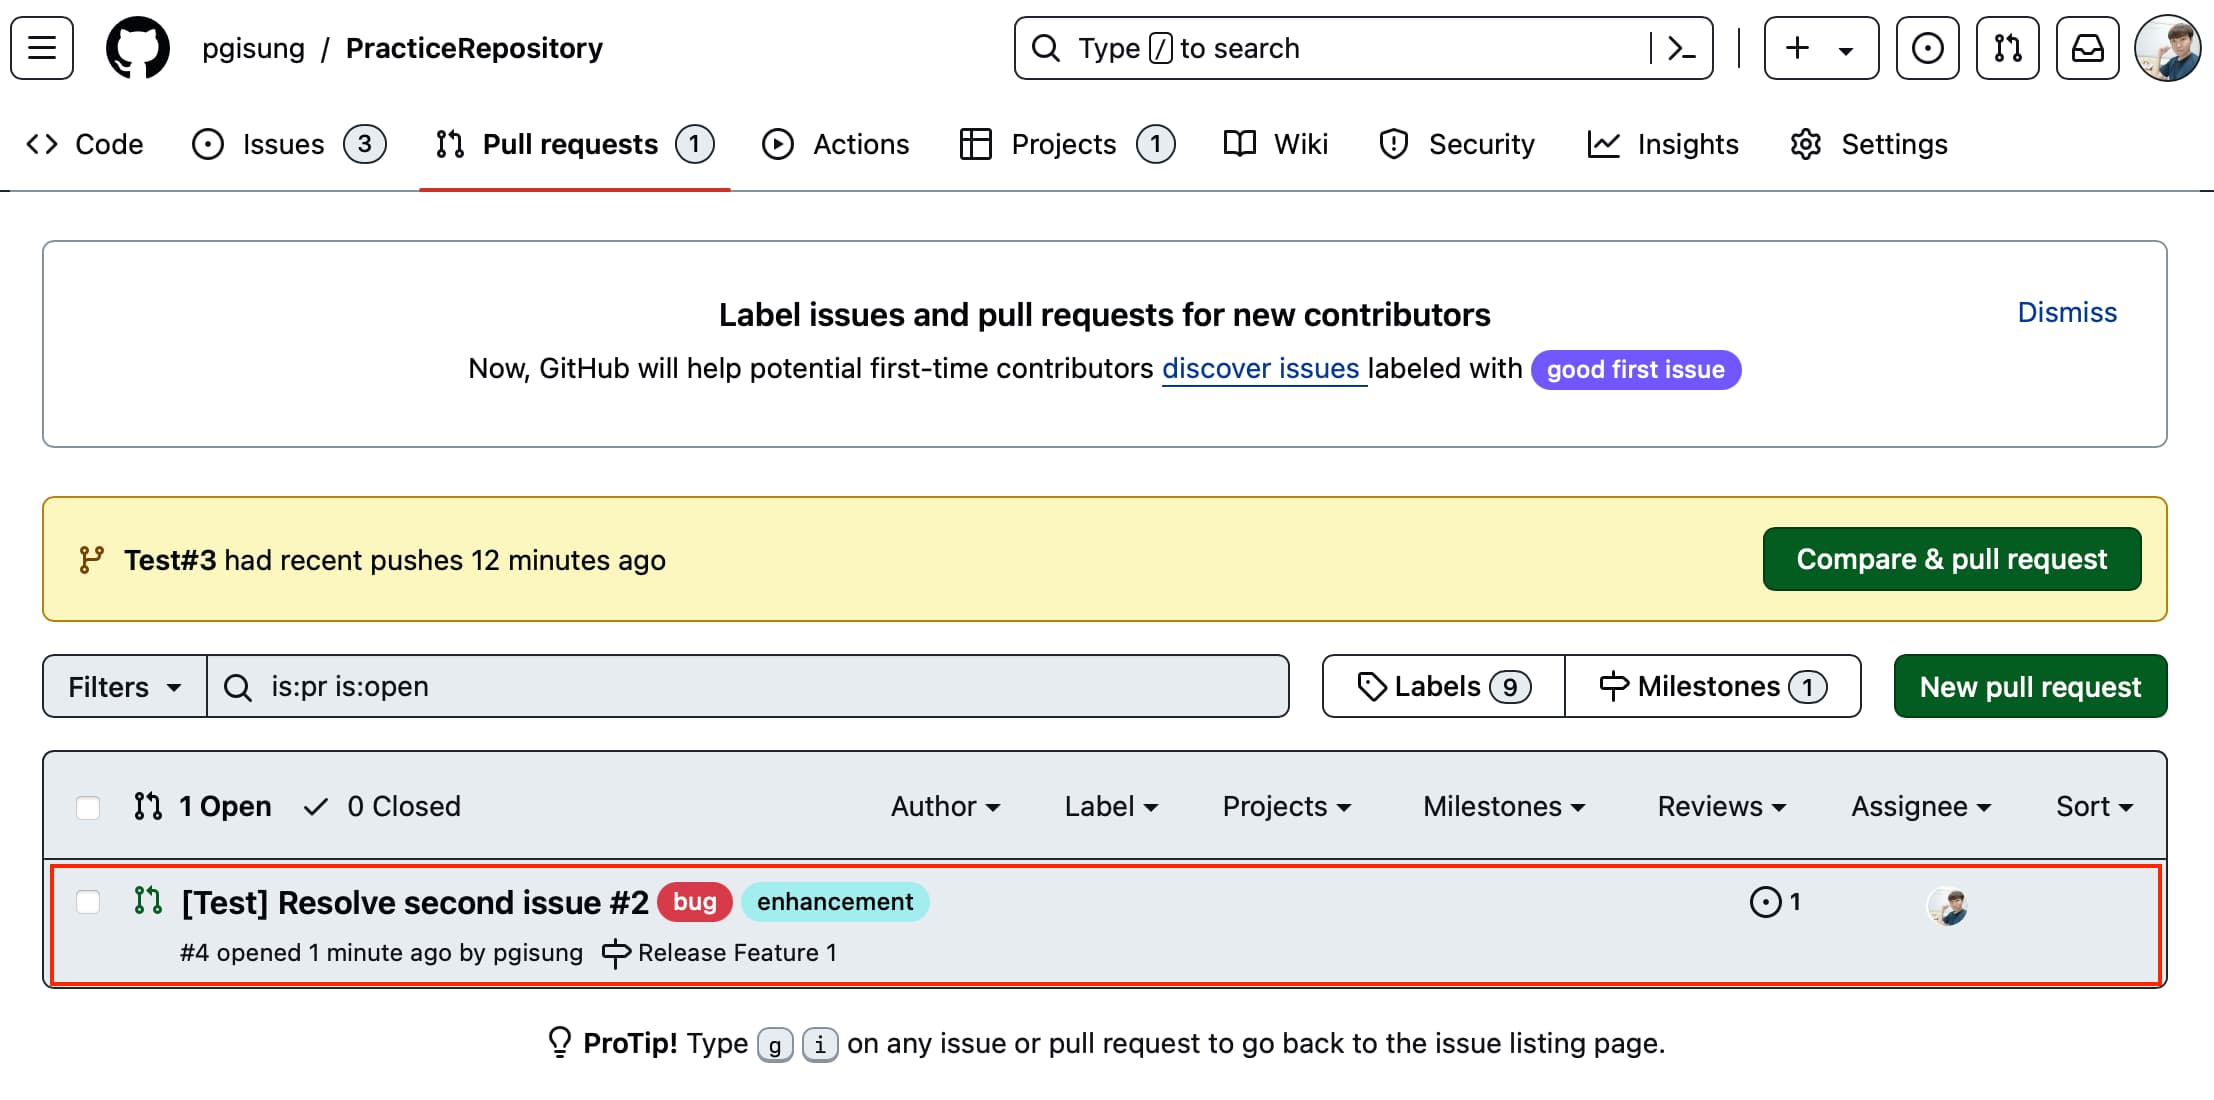Open the PracticeRepository link
2214x1100 pixels.
(x=474, y=48)
